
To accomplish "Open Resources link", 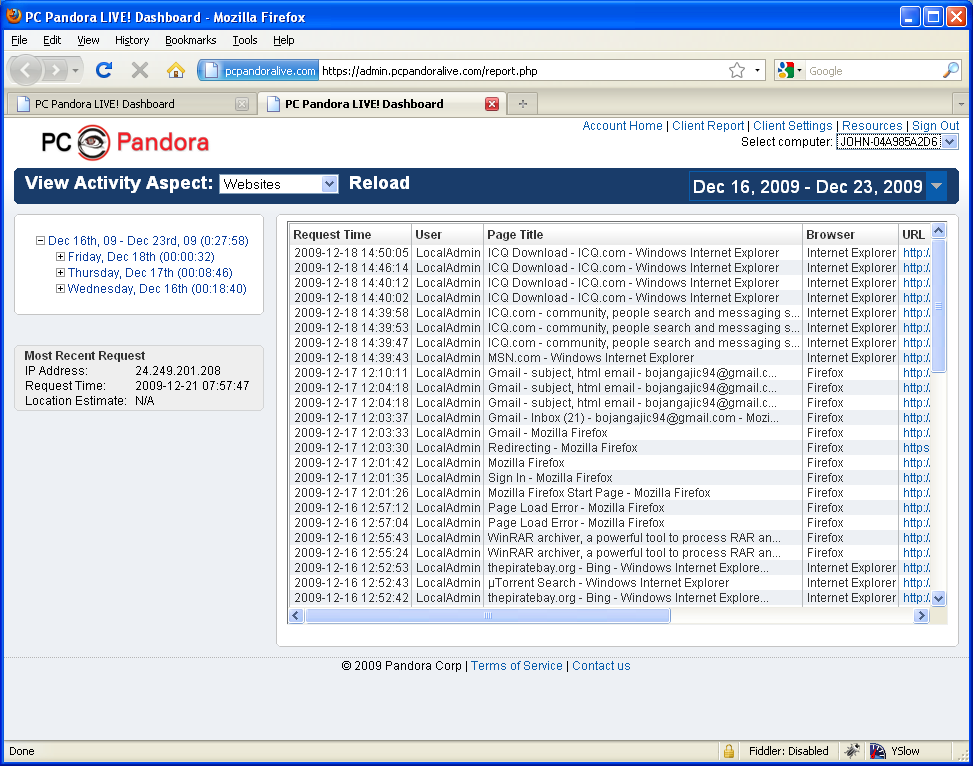I will coord(872,125).
